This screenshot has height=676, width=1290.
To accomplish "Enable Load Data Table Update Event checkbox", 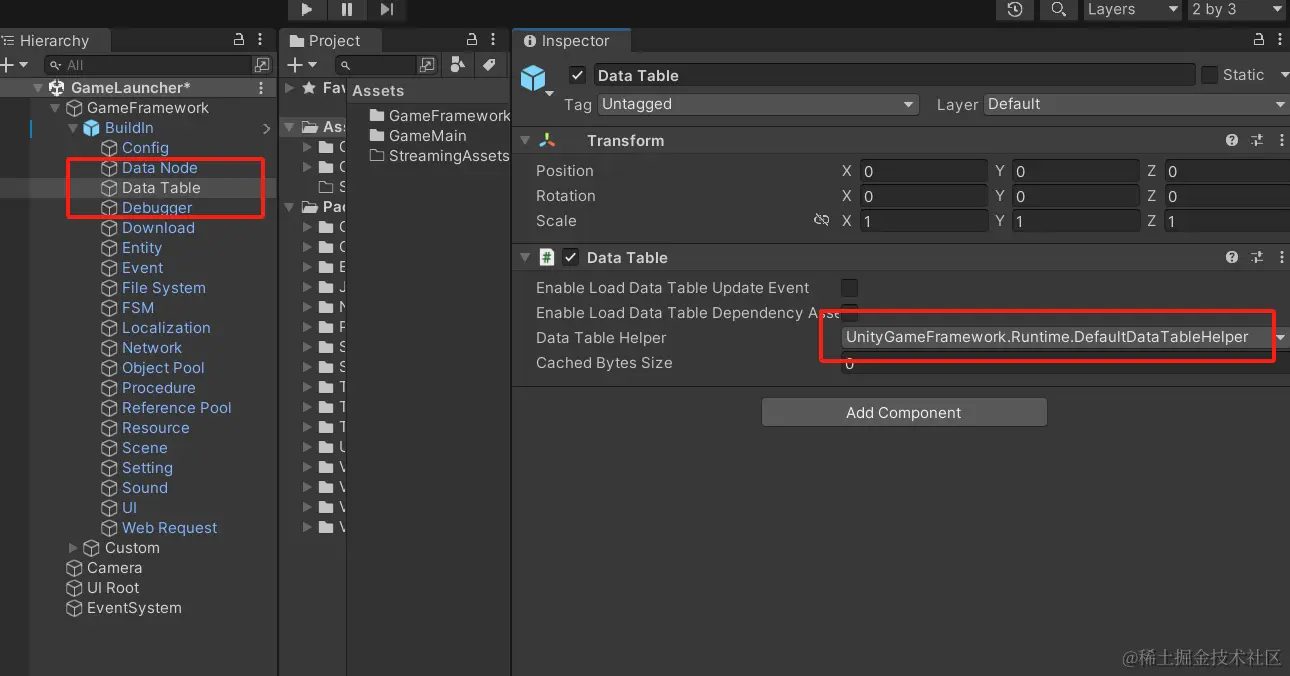I will click(849, 288).
